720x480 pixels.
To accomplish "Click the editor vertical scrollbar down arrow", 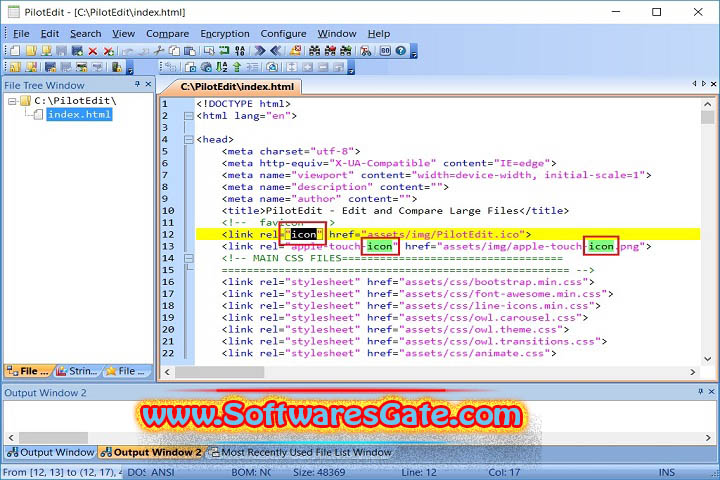I will click(708, 359).
